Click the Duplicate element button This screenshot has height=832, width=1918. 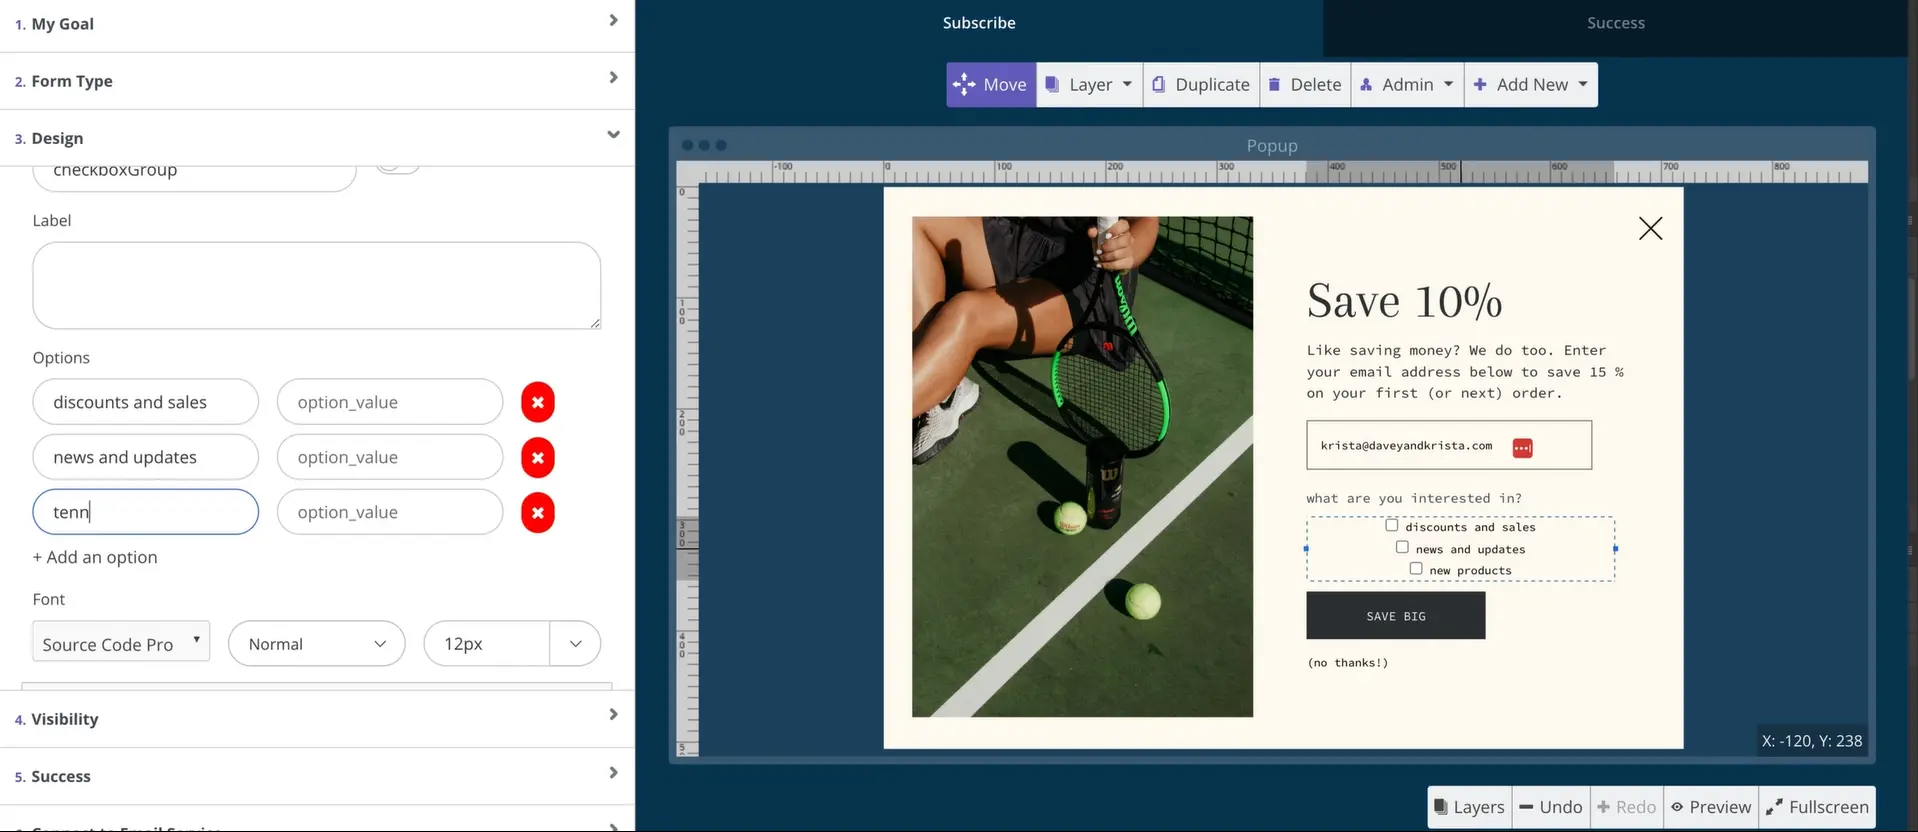coord(1201,85)
